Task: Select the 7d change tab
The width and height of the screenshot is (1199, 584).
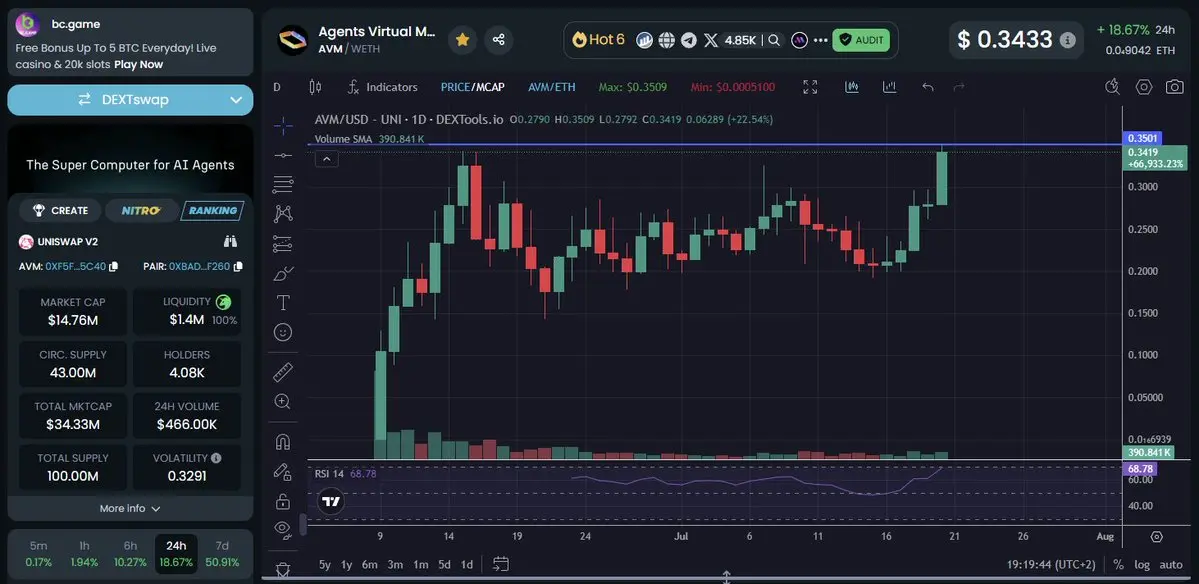Action: click(x=222, y=554)
